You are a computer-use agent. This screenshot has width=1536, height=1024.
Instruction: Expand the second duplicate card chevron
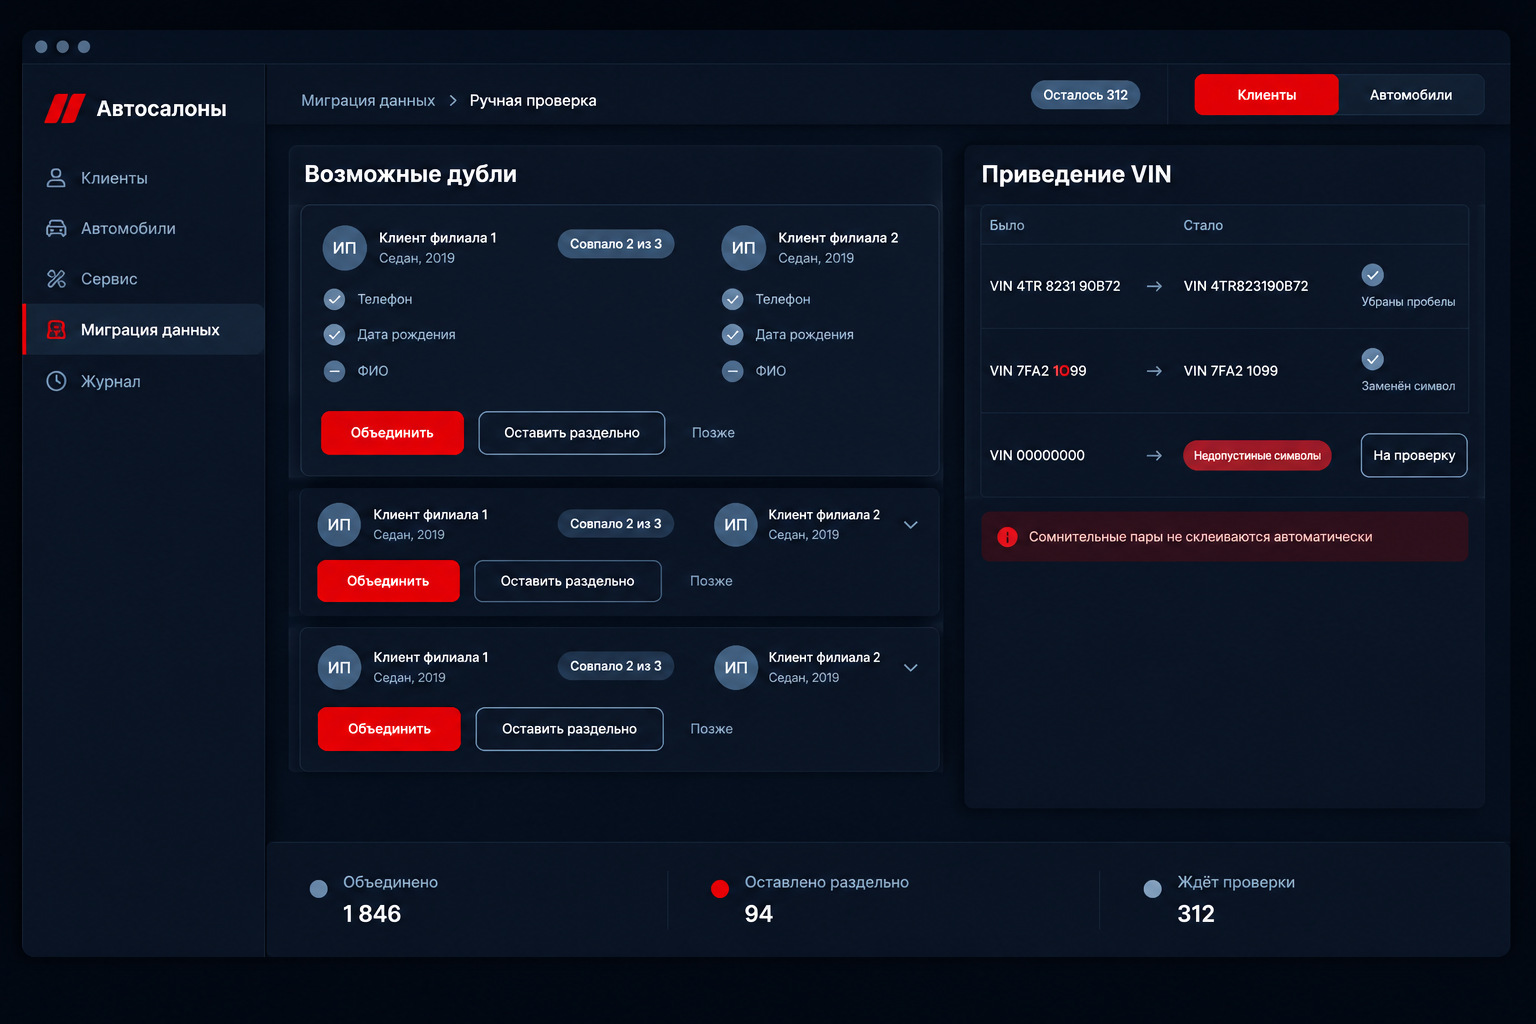911,525
